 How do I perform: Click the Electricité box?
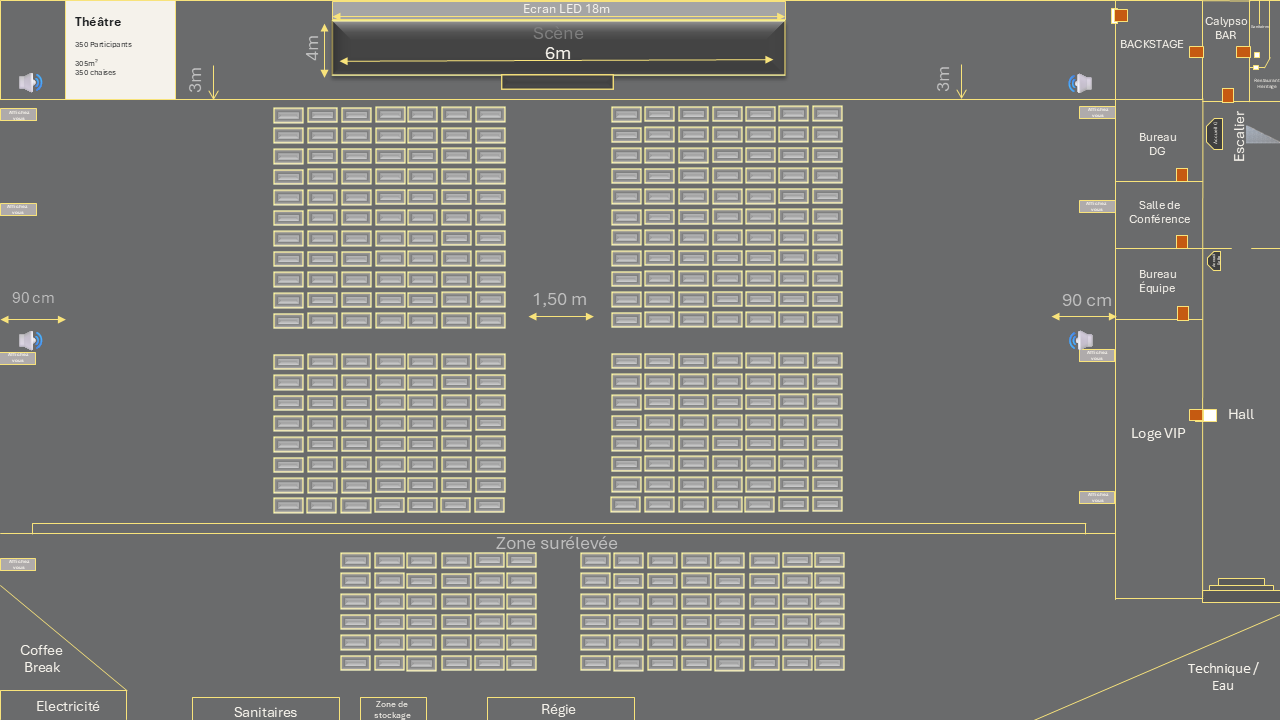tap(64, 706)
